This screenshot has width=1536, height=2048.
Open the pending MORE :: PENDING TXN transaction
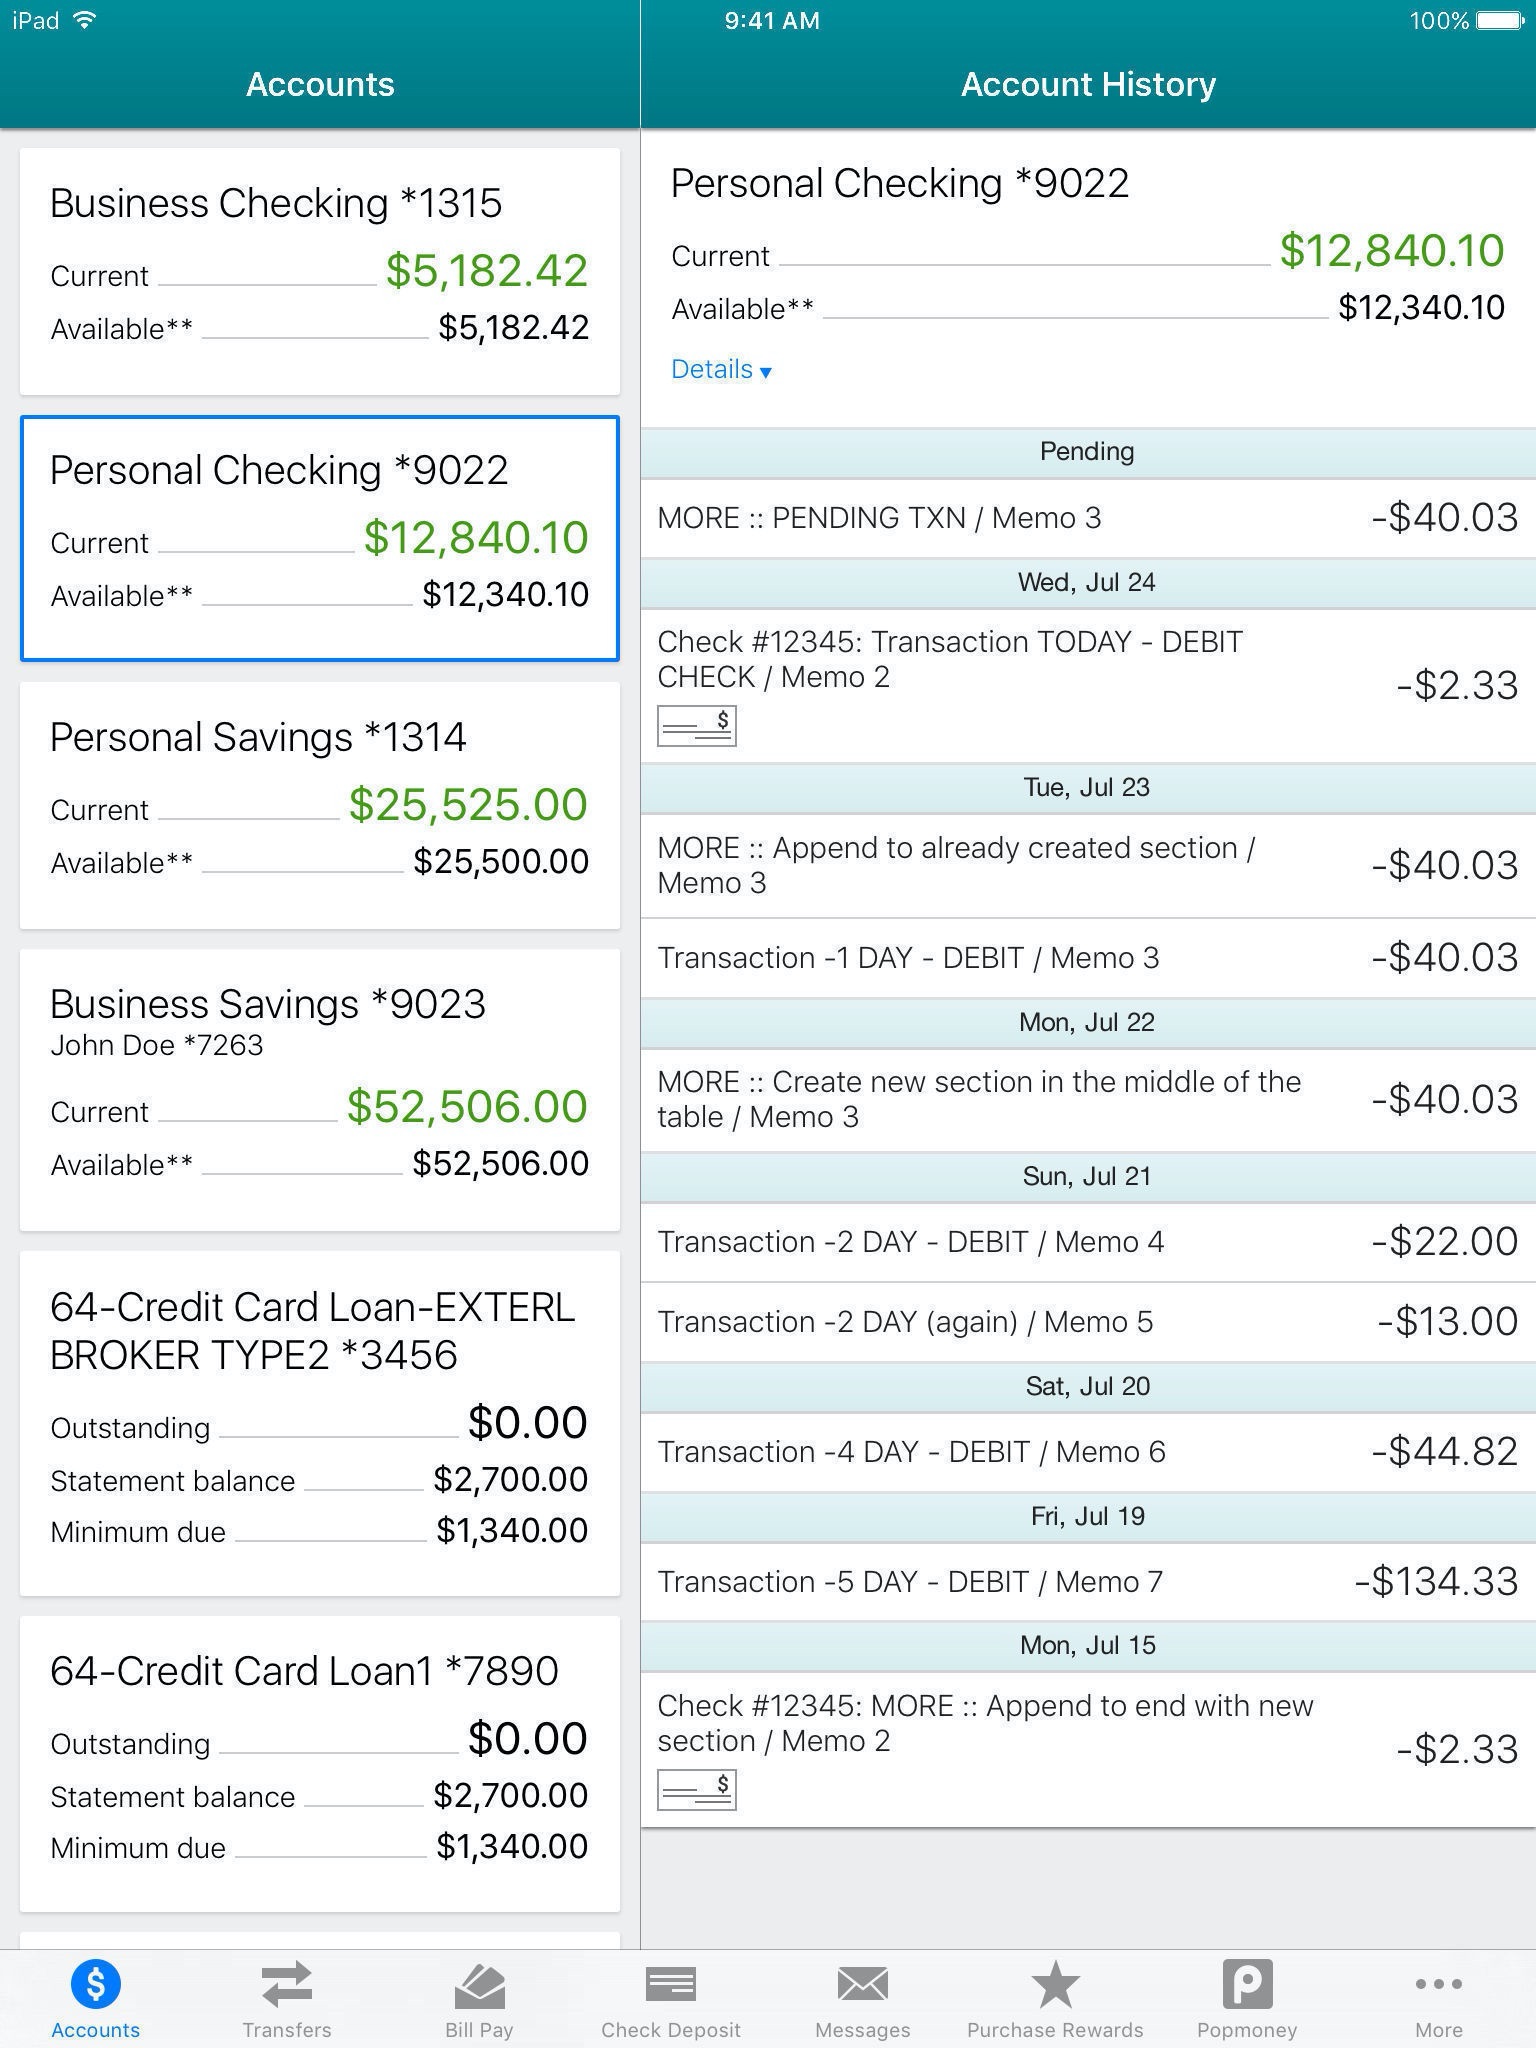pos(1087,518)
